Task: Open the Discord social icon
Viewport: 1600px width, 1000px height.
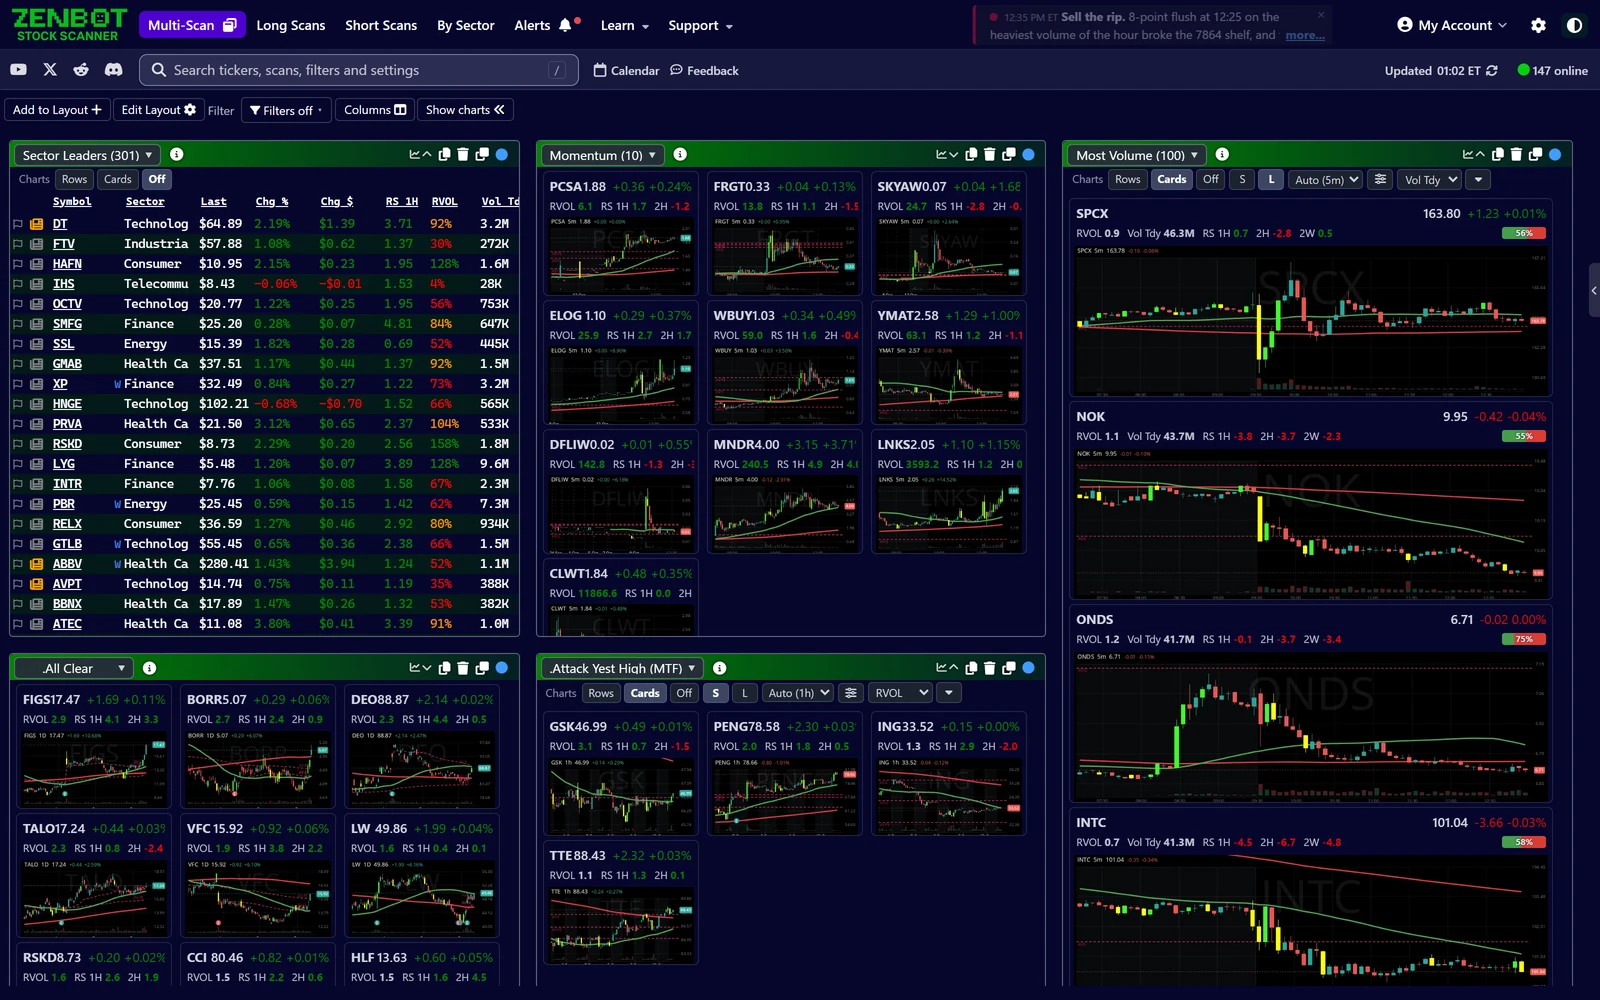Action: pyautogui.click(x=114, y=70)
